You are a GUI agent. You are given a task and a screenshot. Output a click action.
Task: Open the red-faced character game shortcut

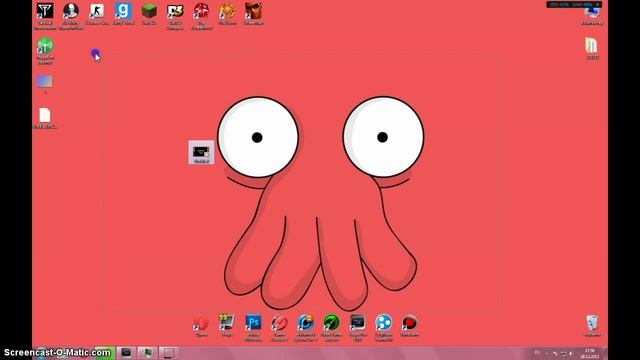253,14
